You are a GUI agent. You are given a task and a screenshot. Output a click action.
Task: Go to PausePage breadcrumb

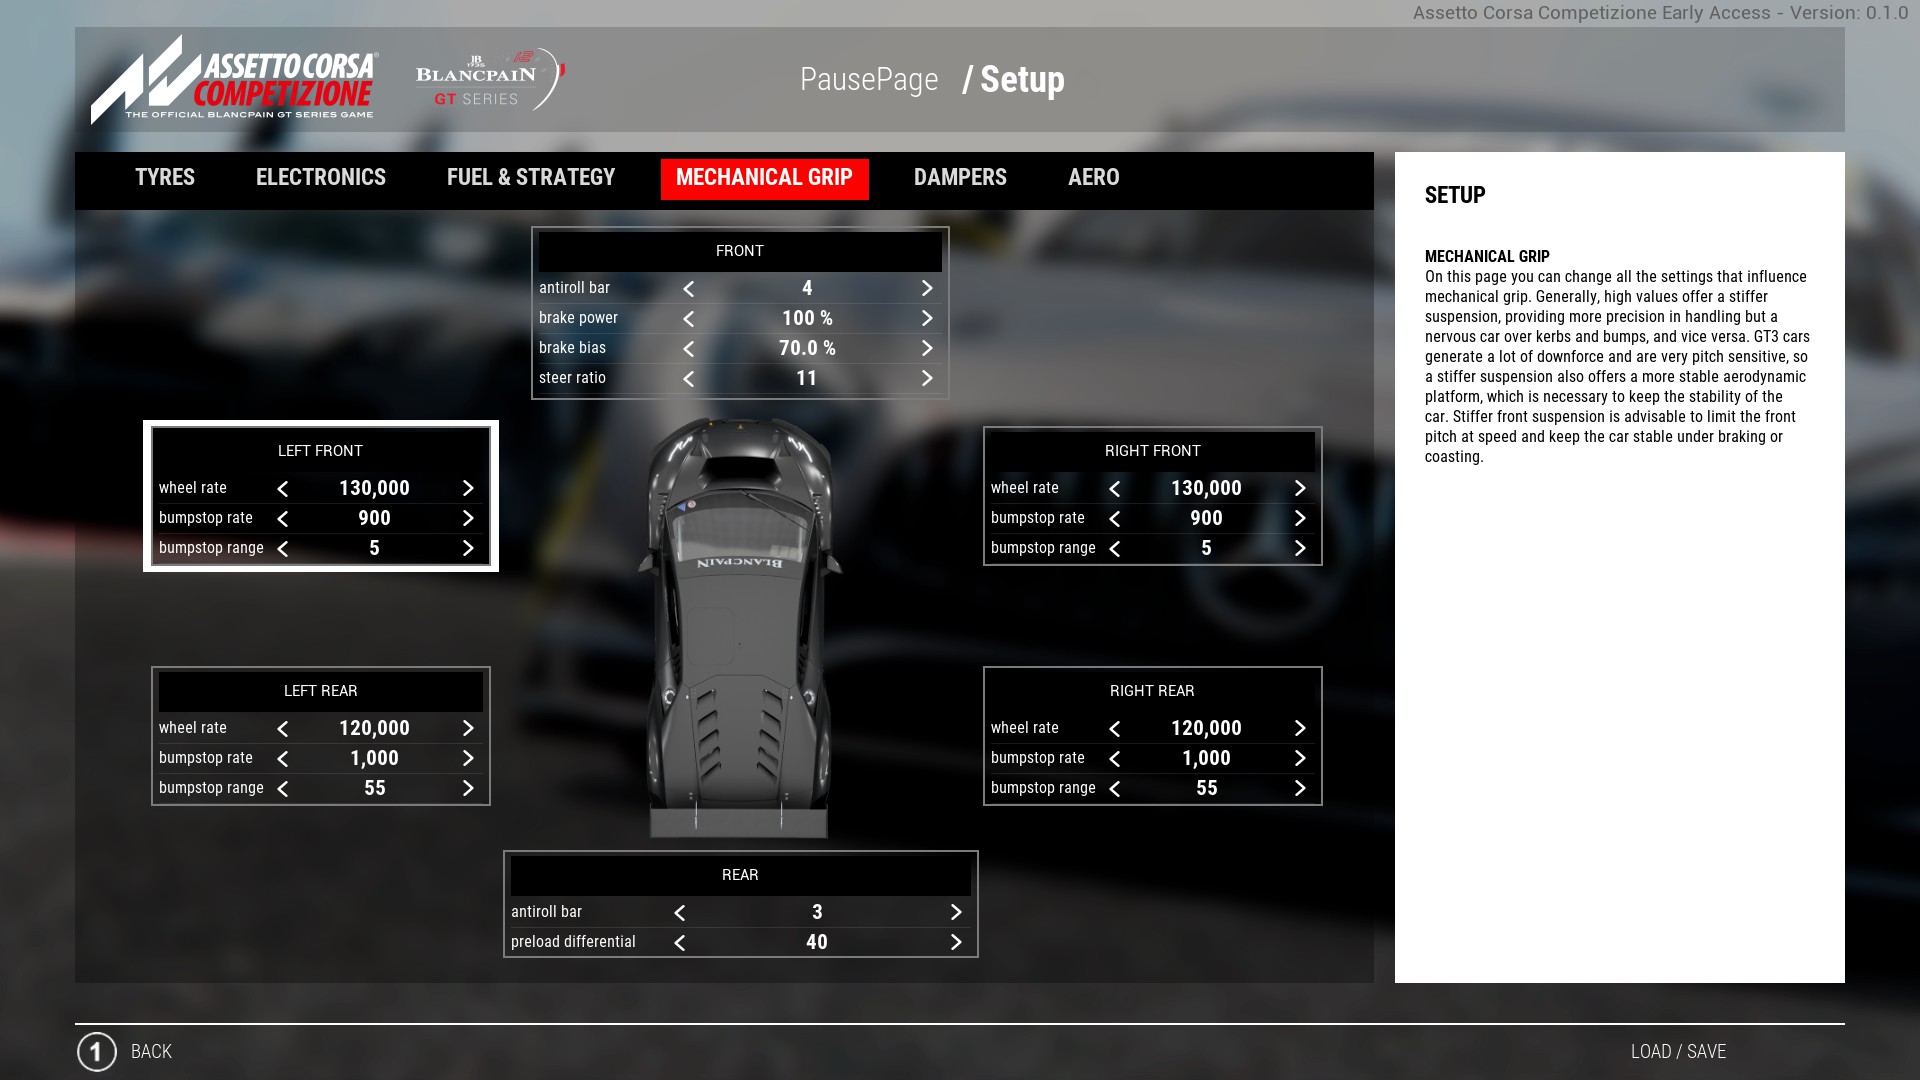point(869,80)
